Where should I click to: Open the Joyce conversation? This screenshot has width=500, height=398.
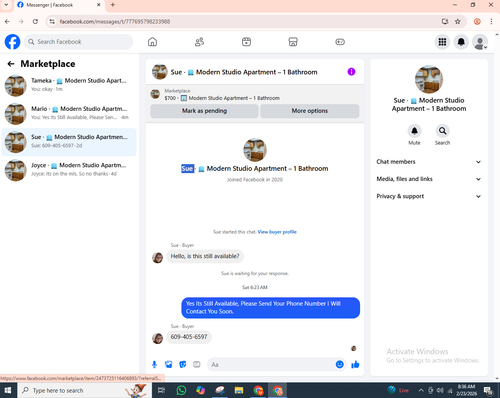pos(69,170)
